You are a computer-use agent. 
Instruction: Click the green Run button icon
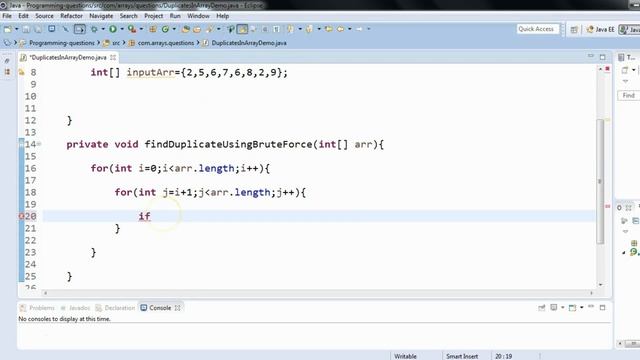[113, 29]
